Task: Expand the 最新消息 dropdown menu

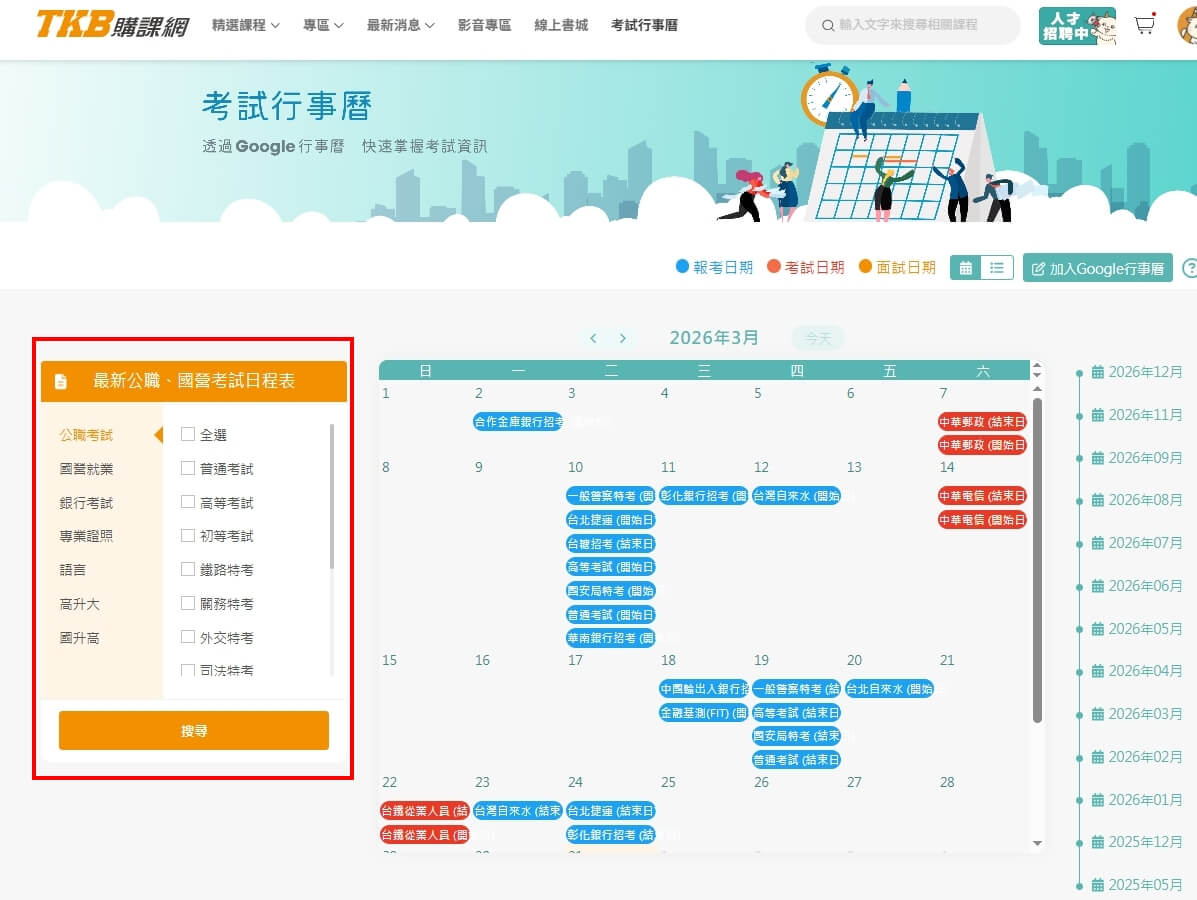Action: 400,25
